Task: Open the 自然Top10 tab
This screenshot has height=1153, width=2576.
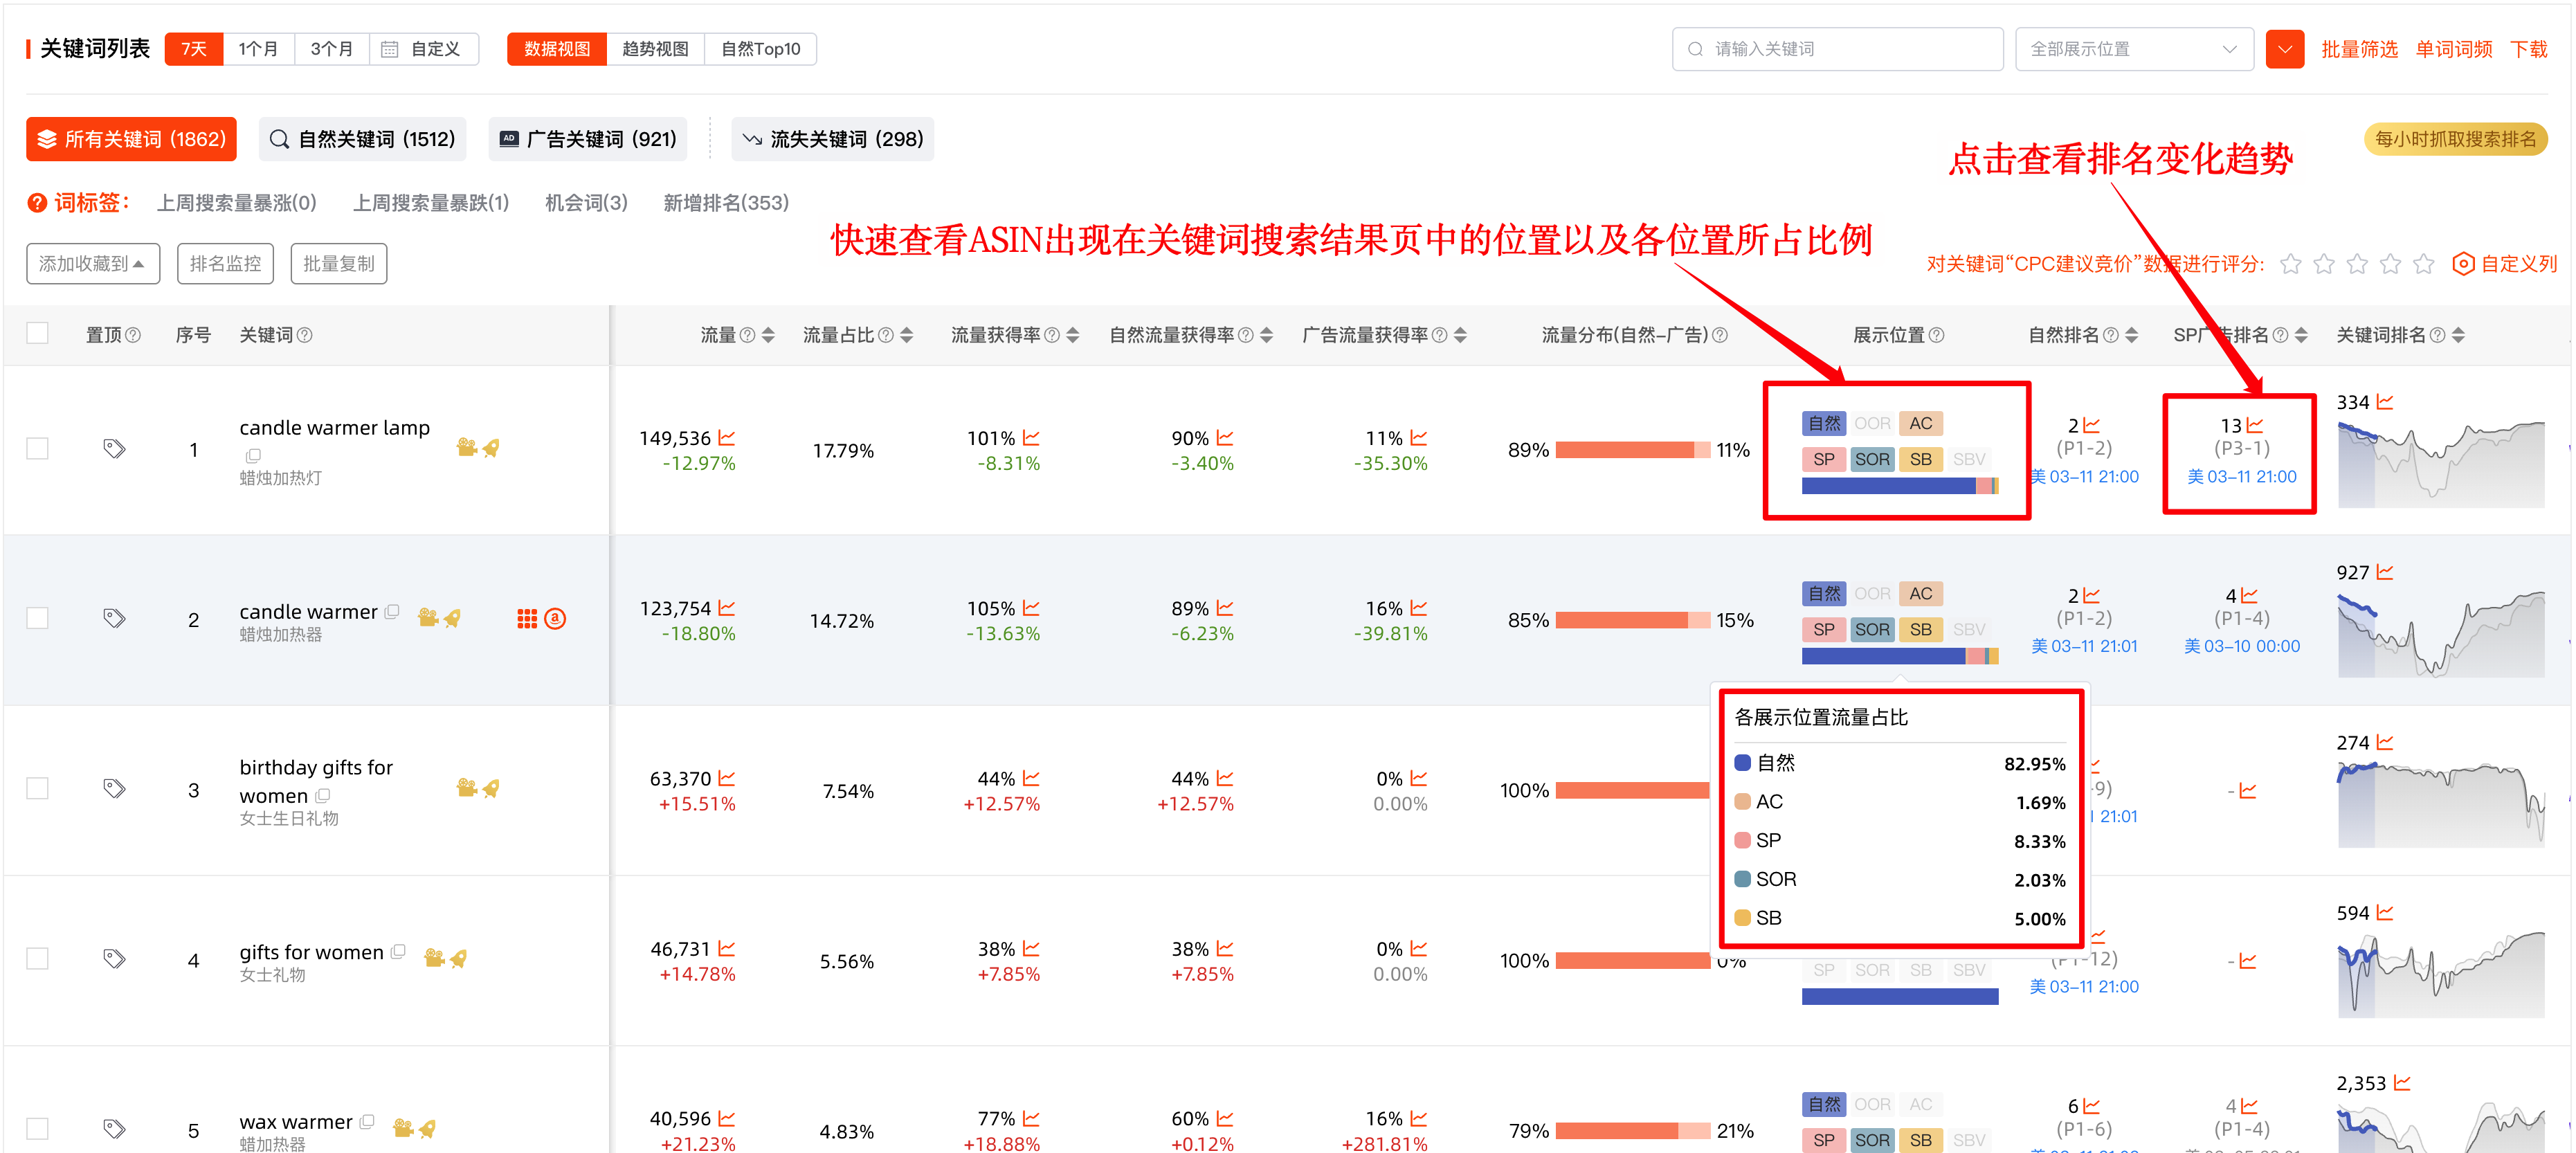Action: click(x=761, y=48)
